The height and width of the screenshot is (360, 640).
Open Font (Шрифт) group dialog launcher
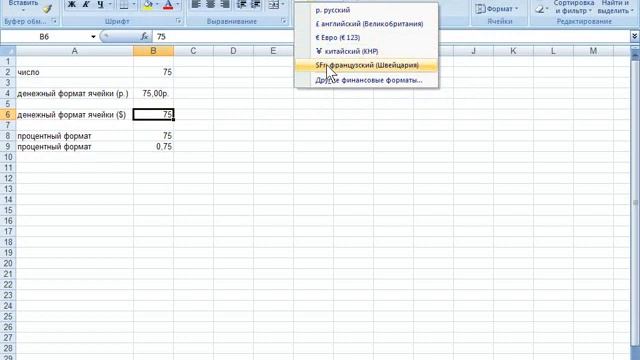coord(178,21)
